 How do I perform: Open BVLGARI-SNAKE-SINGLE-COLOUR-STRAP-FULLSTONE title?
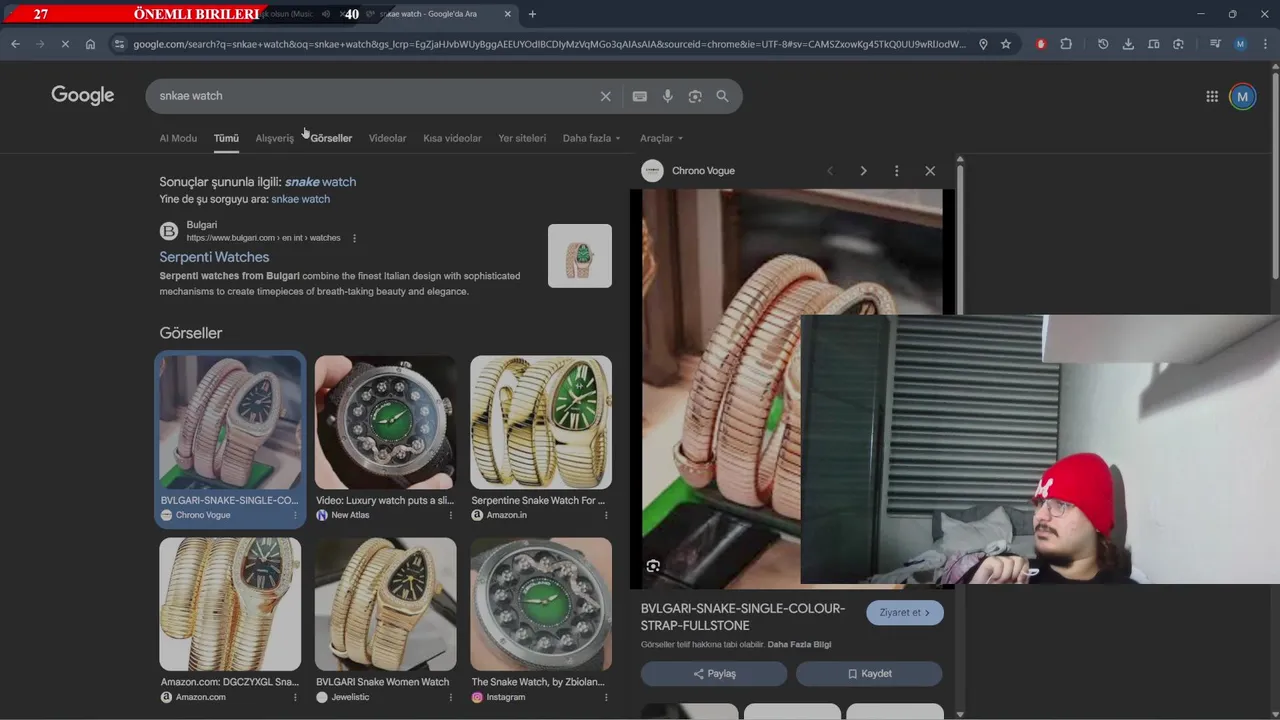tap(743, 616)
